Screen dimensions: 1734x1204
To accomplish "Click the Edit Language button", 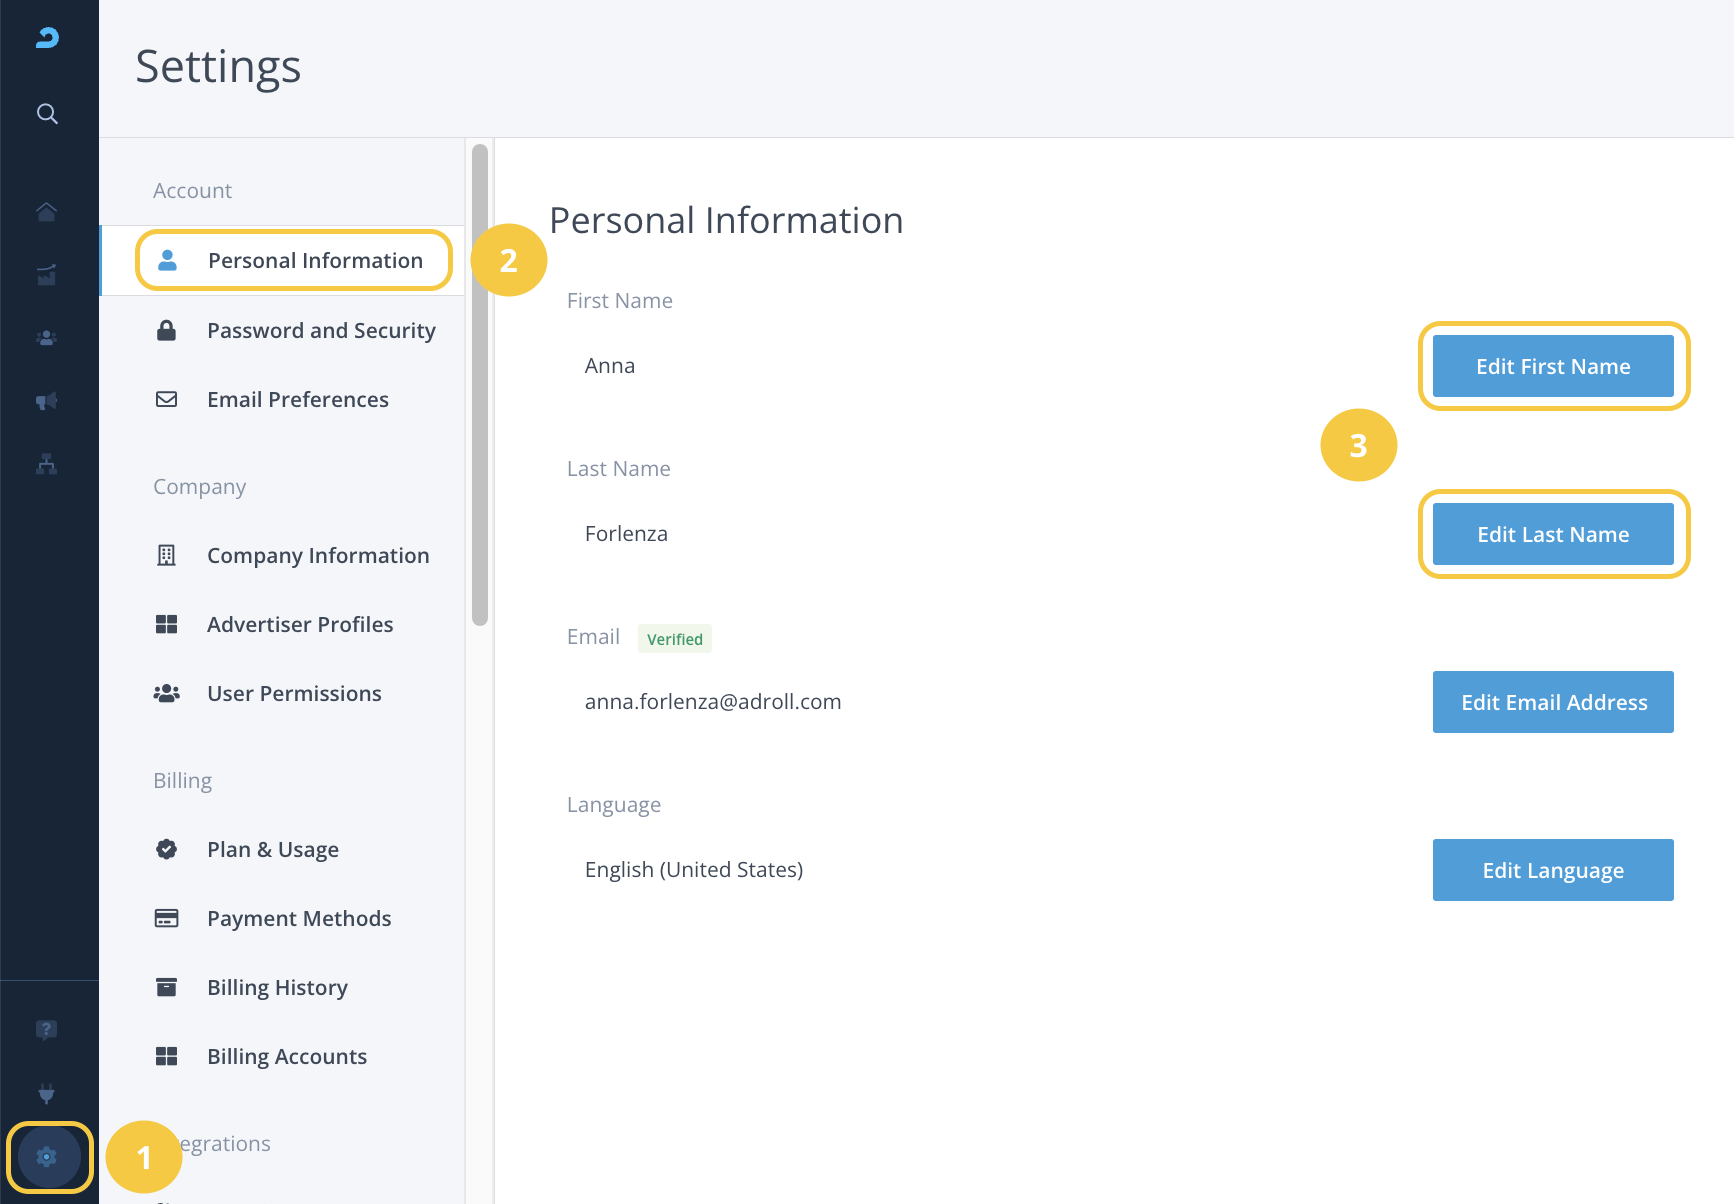I will pos(1552,871).
